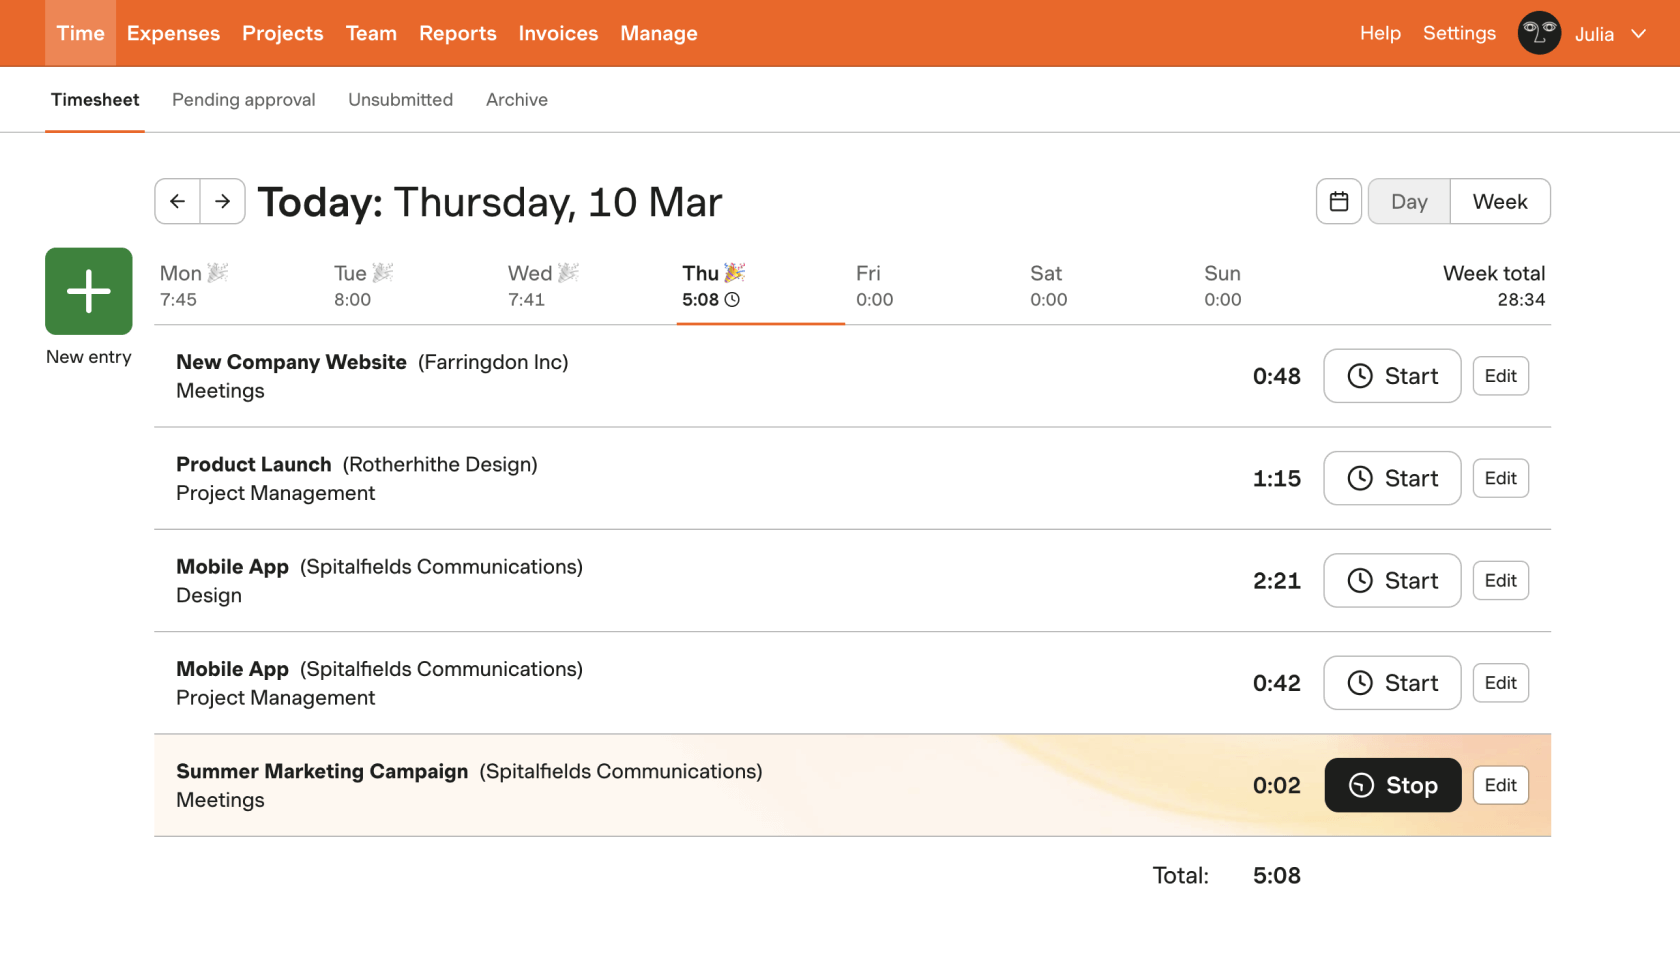
Task: Stop the Summer Marketing Campaign timer
Action: tap(1392, 785)
